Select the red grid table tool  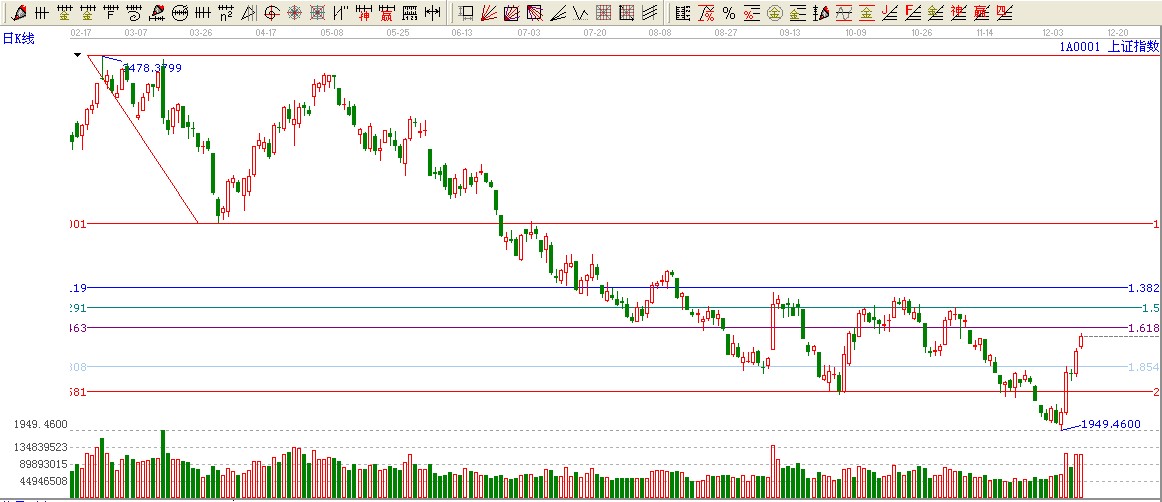point(603,13)
